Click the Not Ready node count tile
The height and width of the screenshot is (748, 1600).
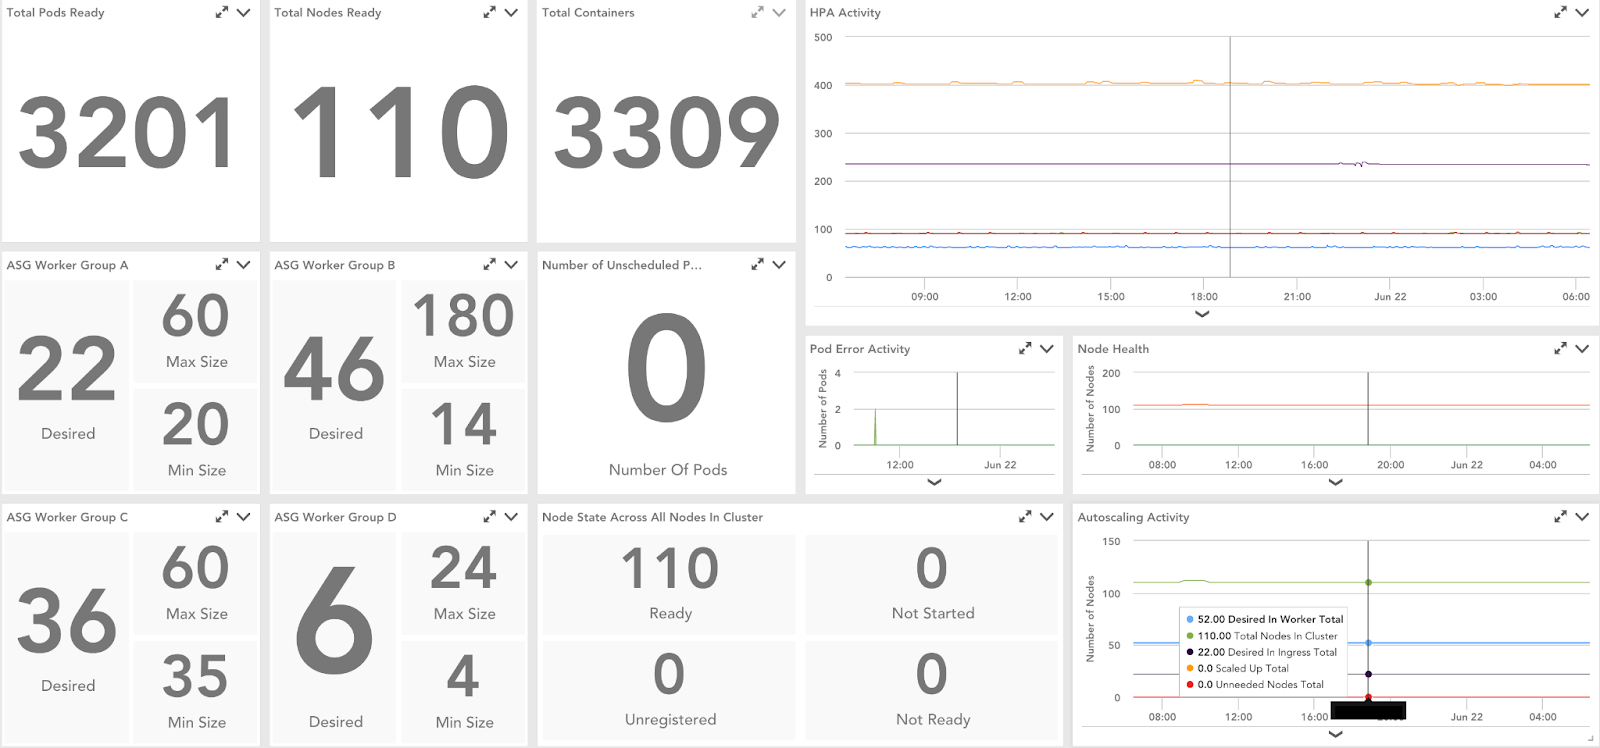click(x=932, y=689)
